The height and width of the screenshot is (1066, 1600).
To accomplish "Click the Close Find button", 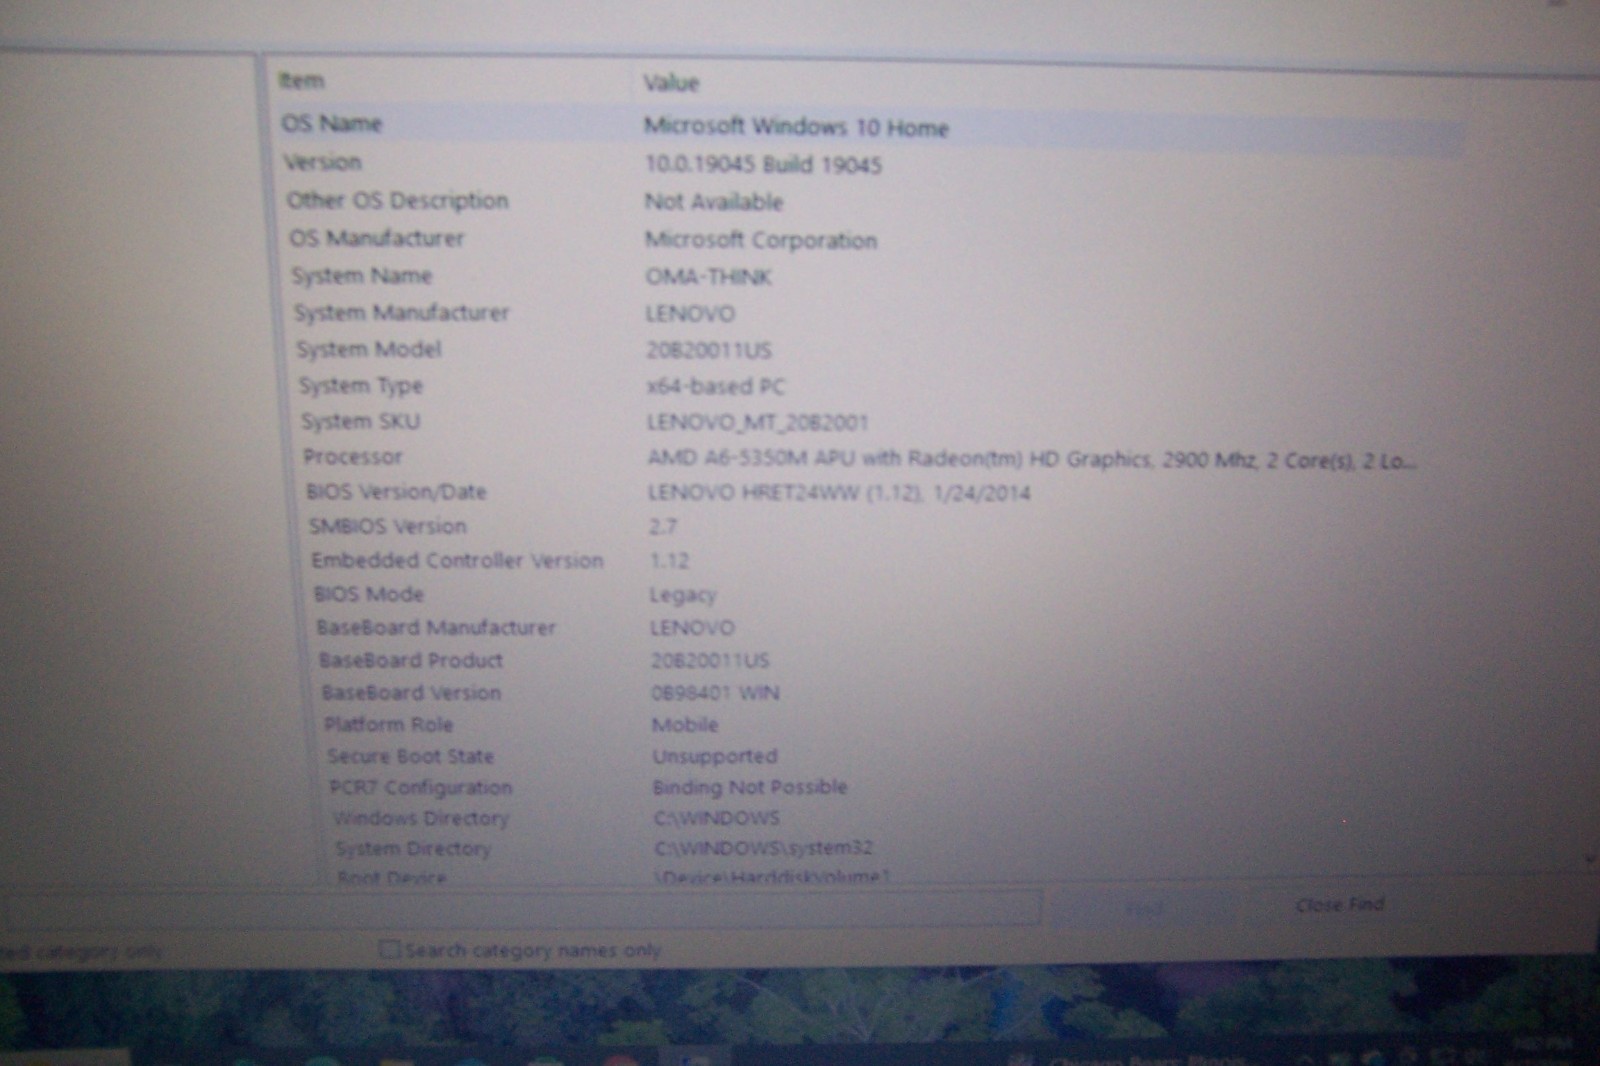I will [x=1339, y=905].
